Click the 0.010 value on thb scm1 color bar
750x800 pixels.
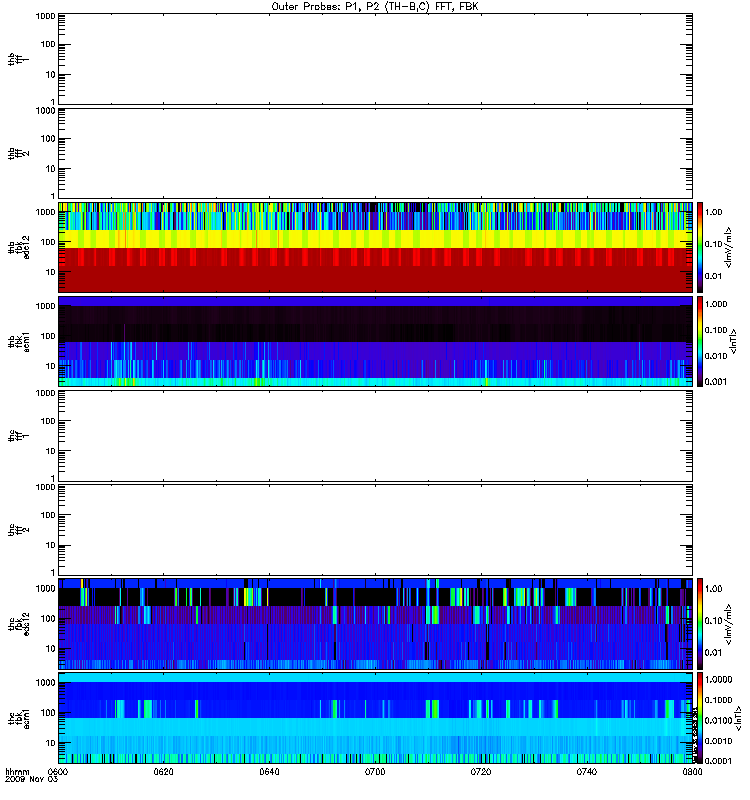[x=715, y=356]
